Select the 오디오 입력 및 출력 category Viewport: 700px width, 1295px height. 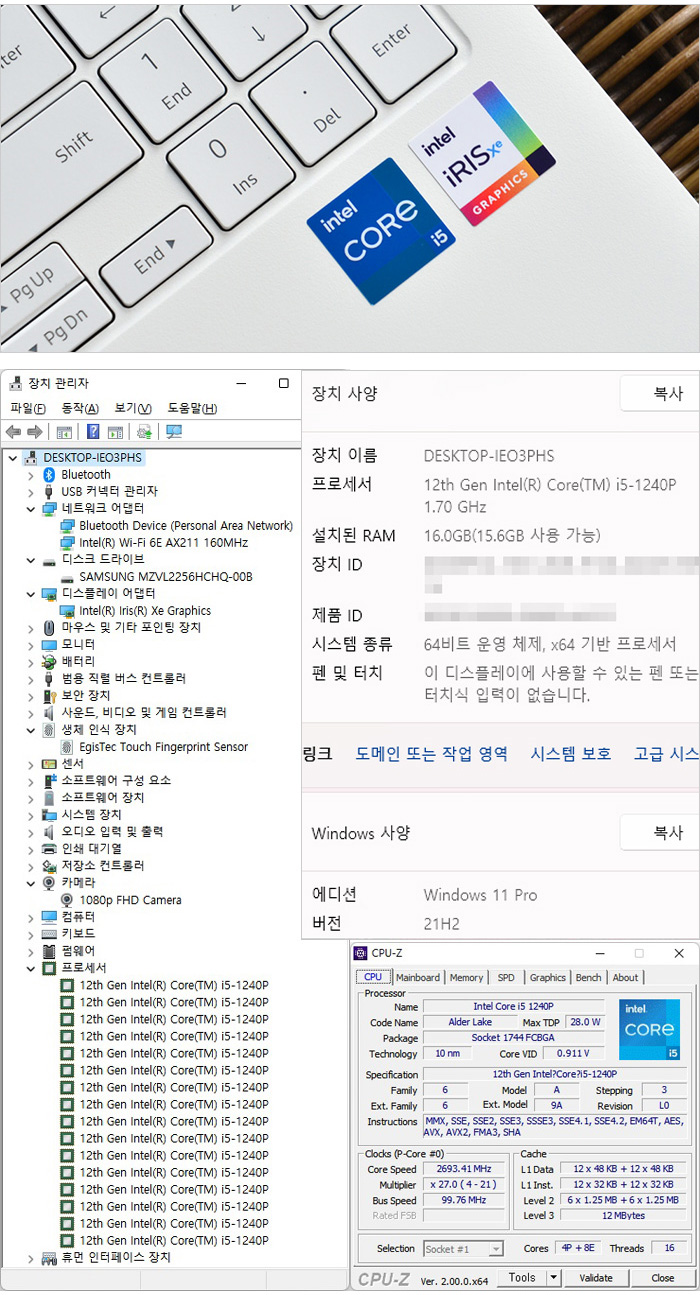coord(112,832)
